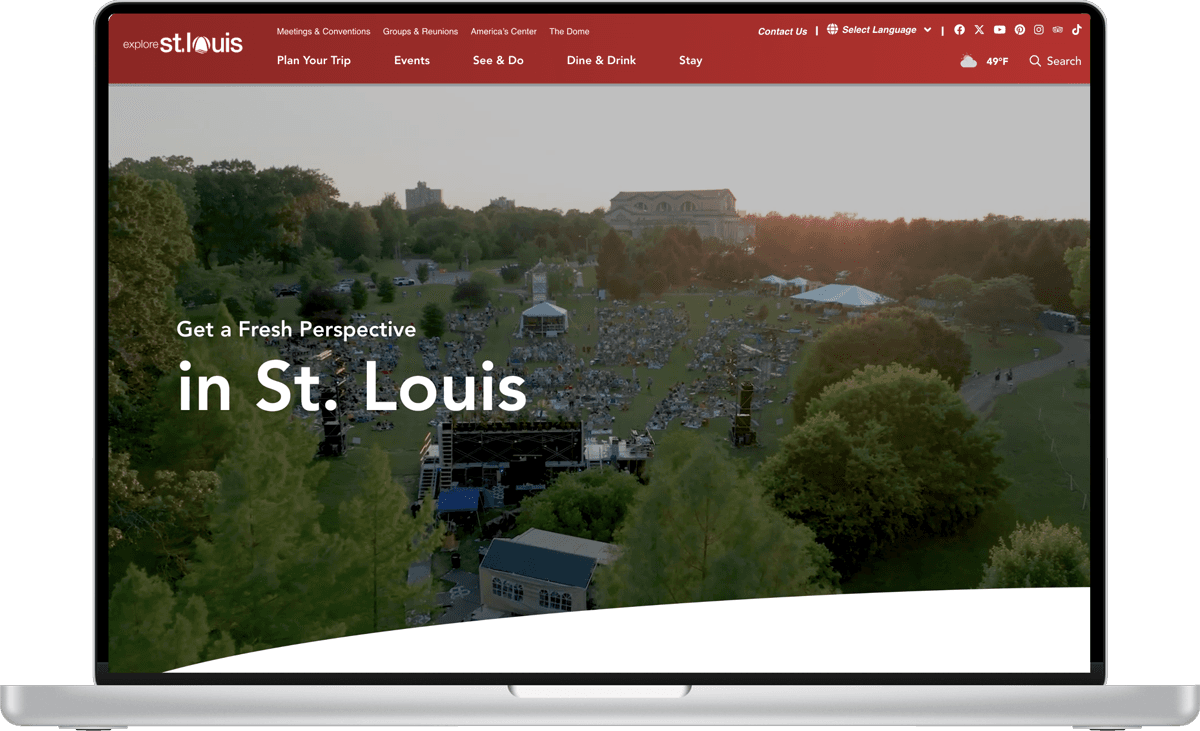
Task: Open the Events menu item
Action: pos(412,60)
